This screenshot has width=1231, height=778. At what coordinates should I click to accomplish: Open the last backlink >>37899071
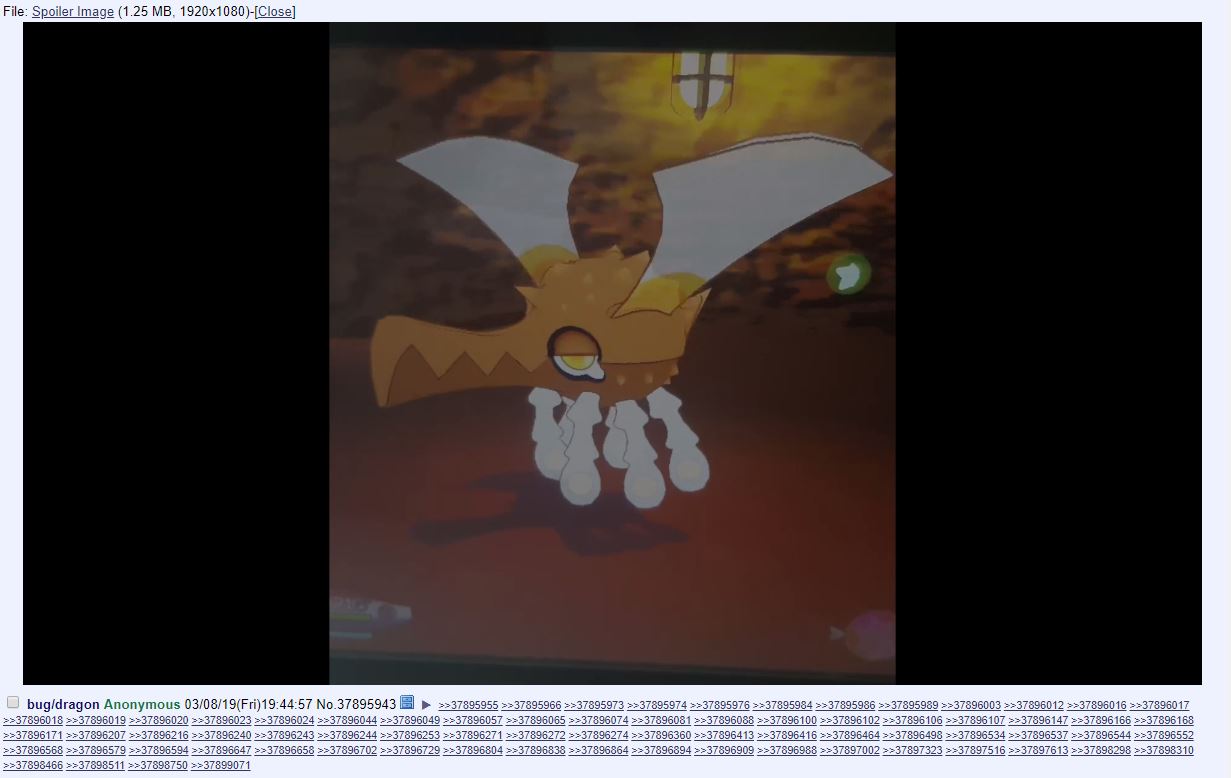221,766
